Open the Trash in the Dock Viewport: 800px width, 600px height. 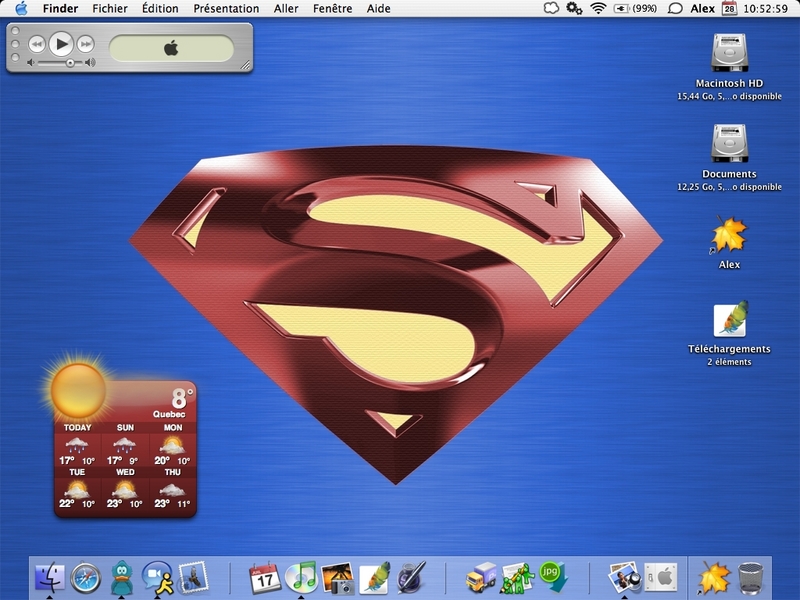(x=751, y=578)
